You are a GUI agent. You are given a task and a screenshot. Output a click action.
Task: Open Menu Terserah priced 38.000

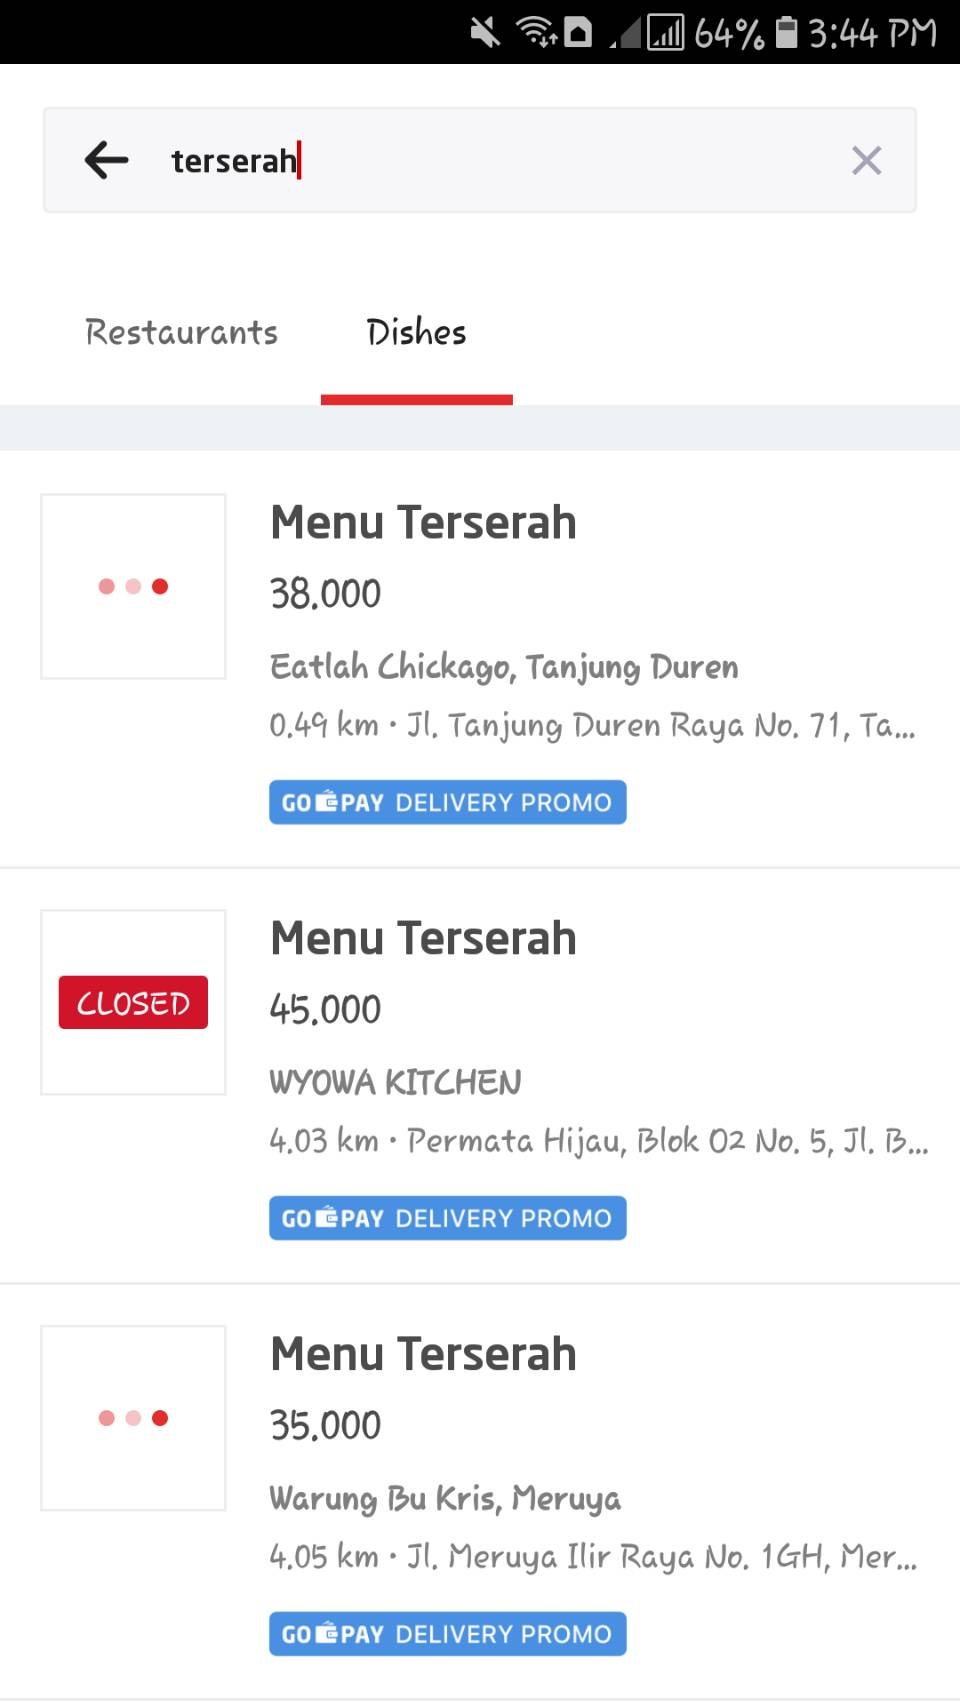click(423, 522)
